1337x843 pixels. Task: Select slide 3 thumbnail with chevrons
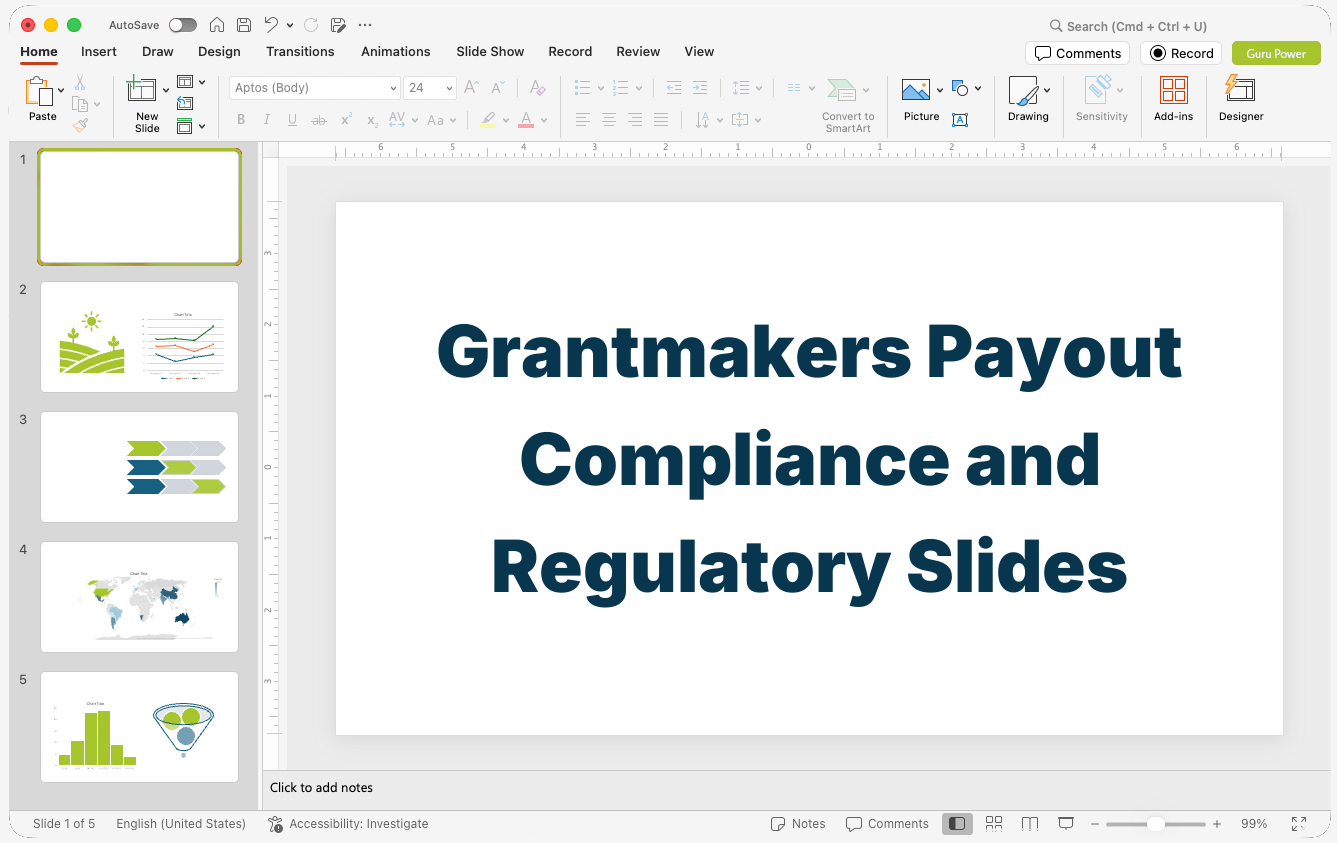(139, 467)
